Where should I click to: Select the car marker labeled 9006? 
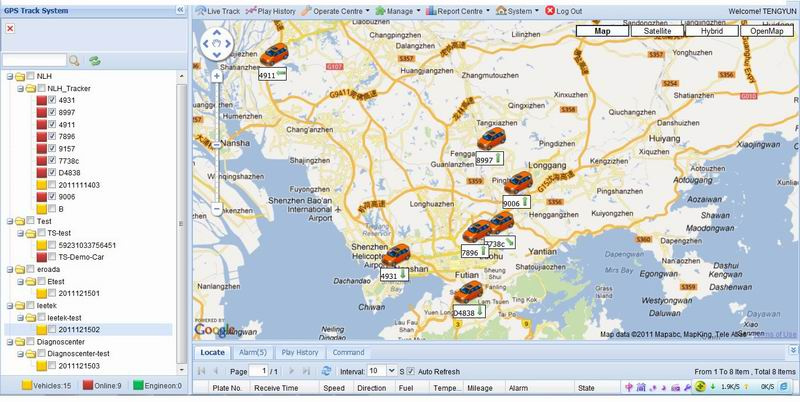(x=518, y=182)
